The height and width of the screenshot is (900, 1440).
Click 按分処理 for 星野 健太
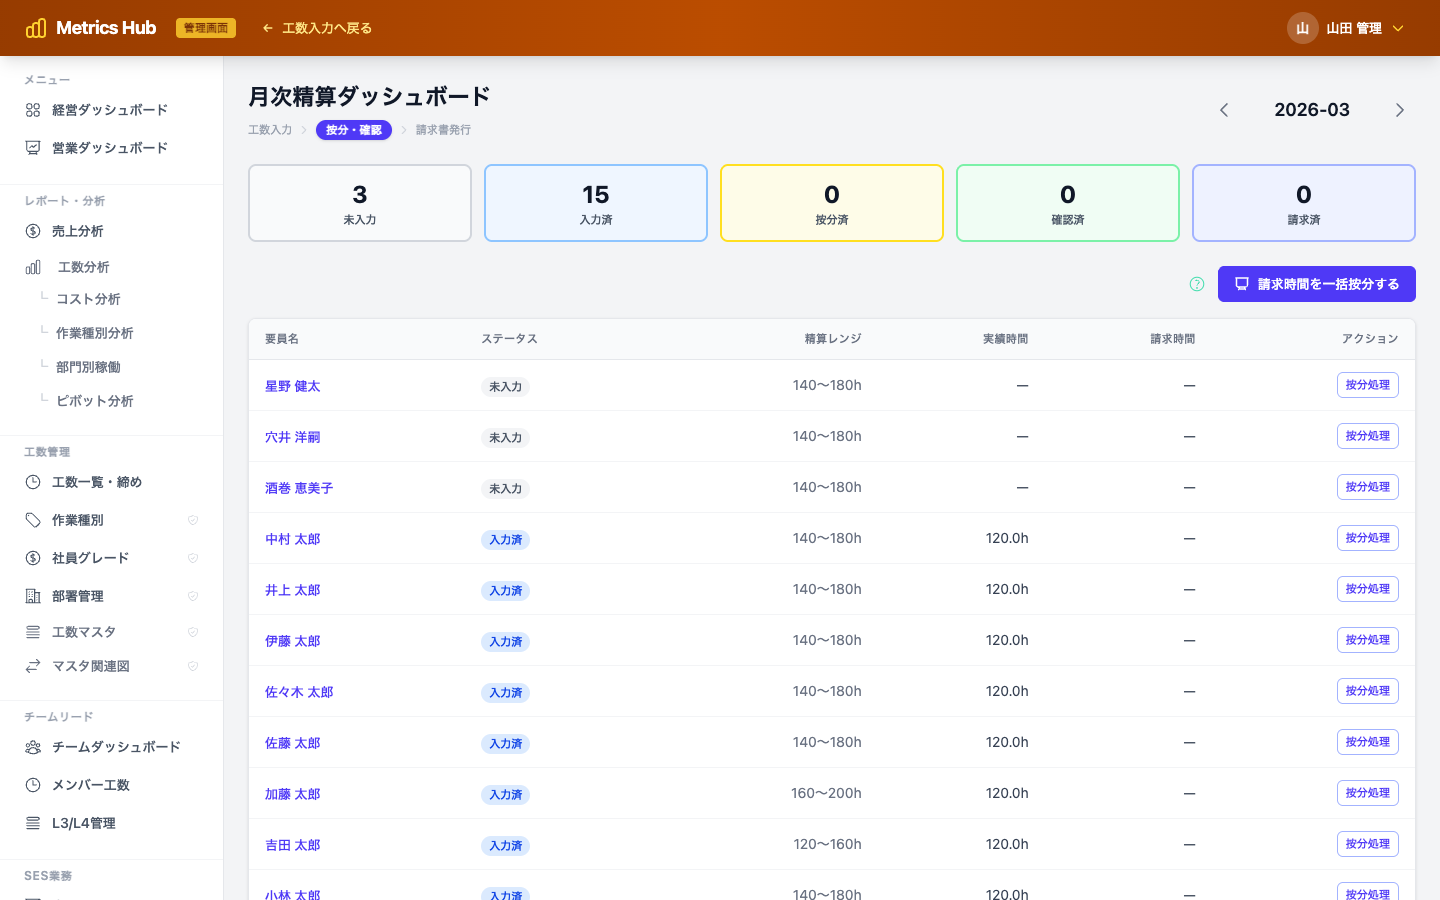pyautogui.click(x=1368, y=385)
